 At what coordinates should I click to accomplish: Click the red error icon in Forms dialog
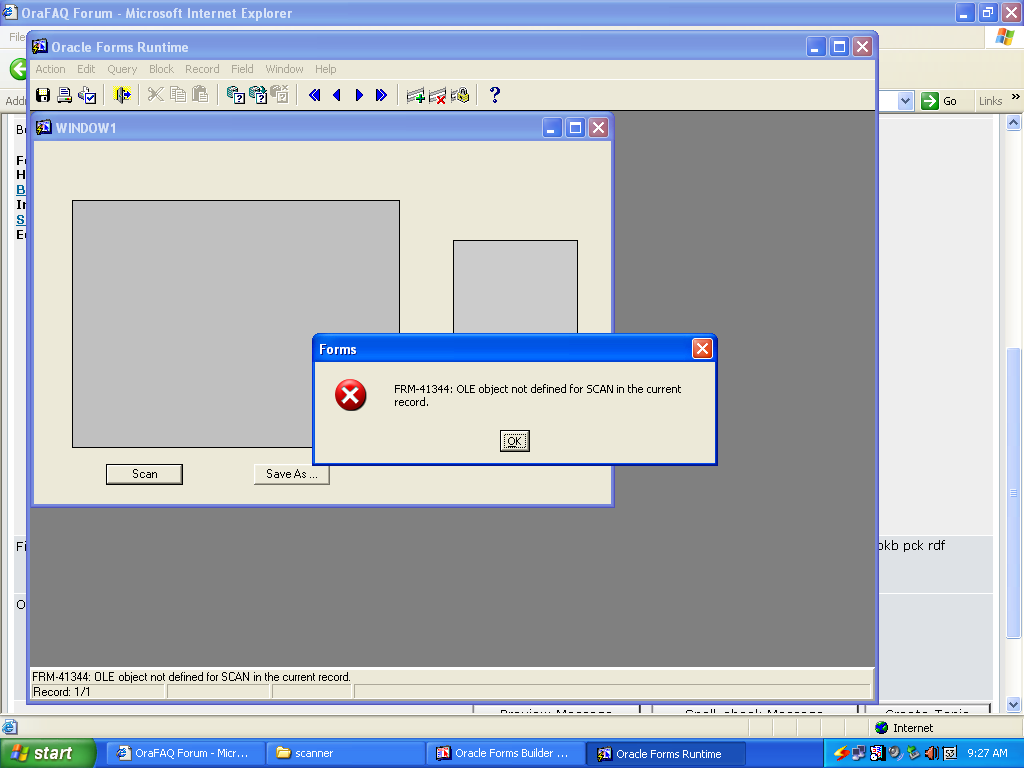point(351,395)
